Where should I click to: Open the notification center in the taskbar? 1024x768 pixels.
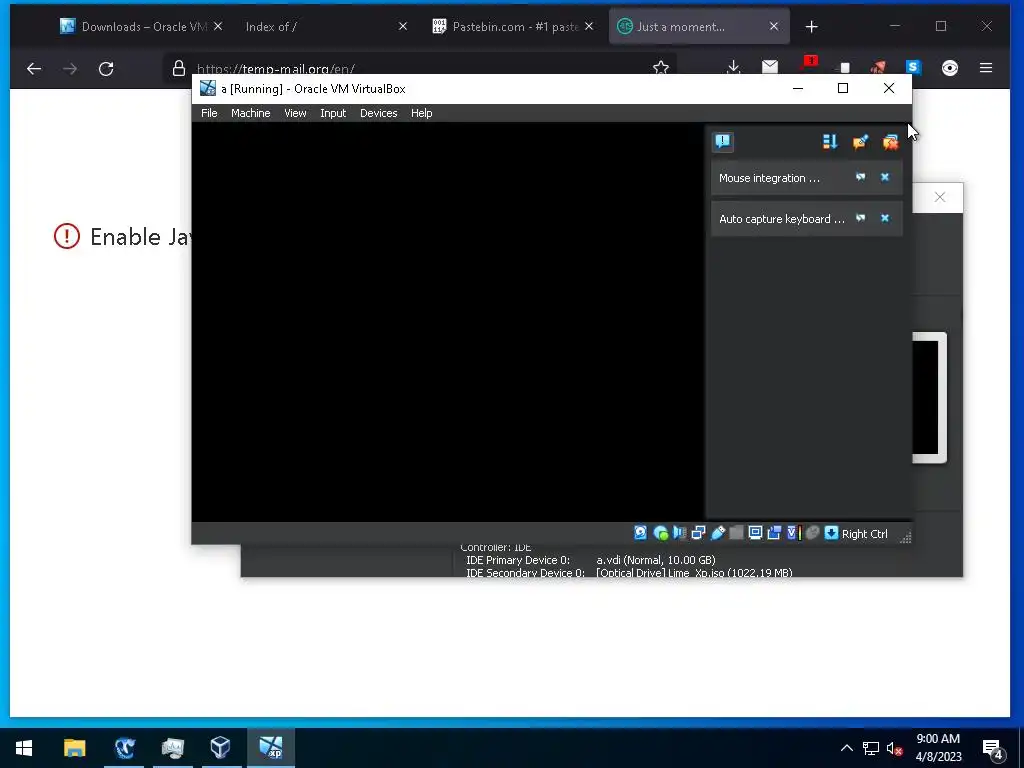993,749
